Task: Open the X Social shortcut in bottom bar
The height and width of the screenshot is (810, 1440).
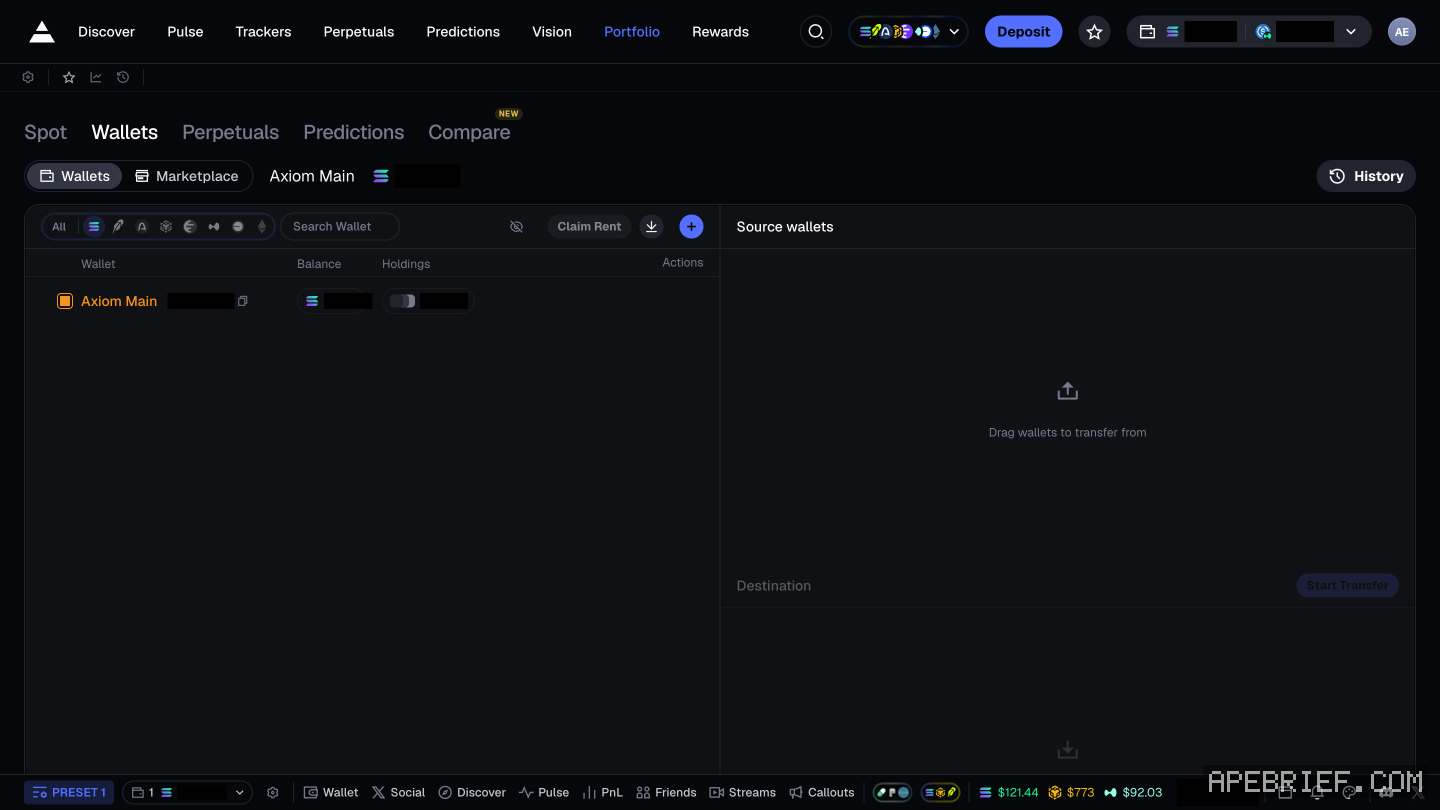Action: [x=398, y=792]
